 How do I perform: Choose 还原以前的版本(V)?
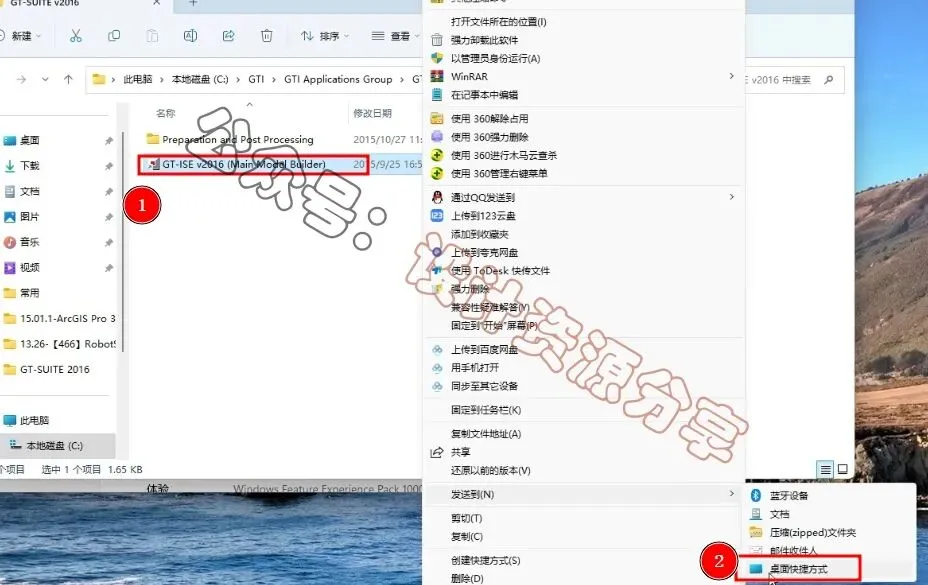click(491, 471)
